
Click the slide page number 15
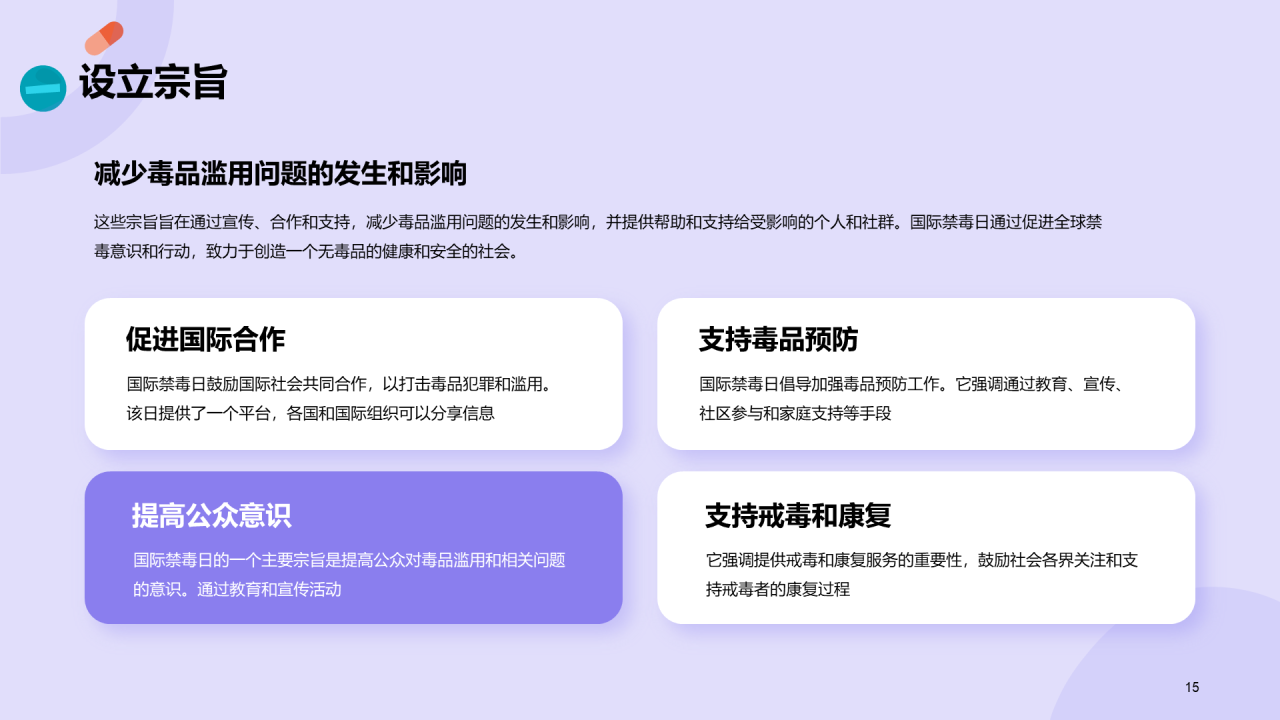pos(1192,687)
